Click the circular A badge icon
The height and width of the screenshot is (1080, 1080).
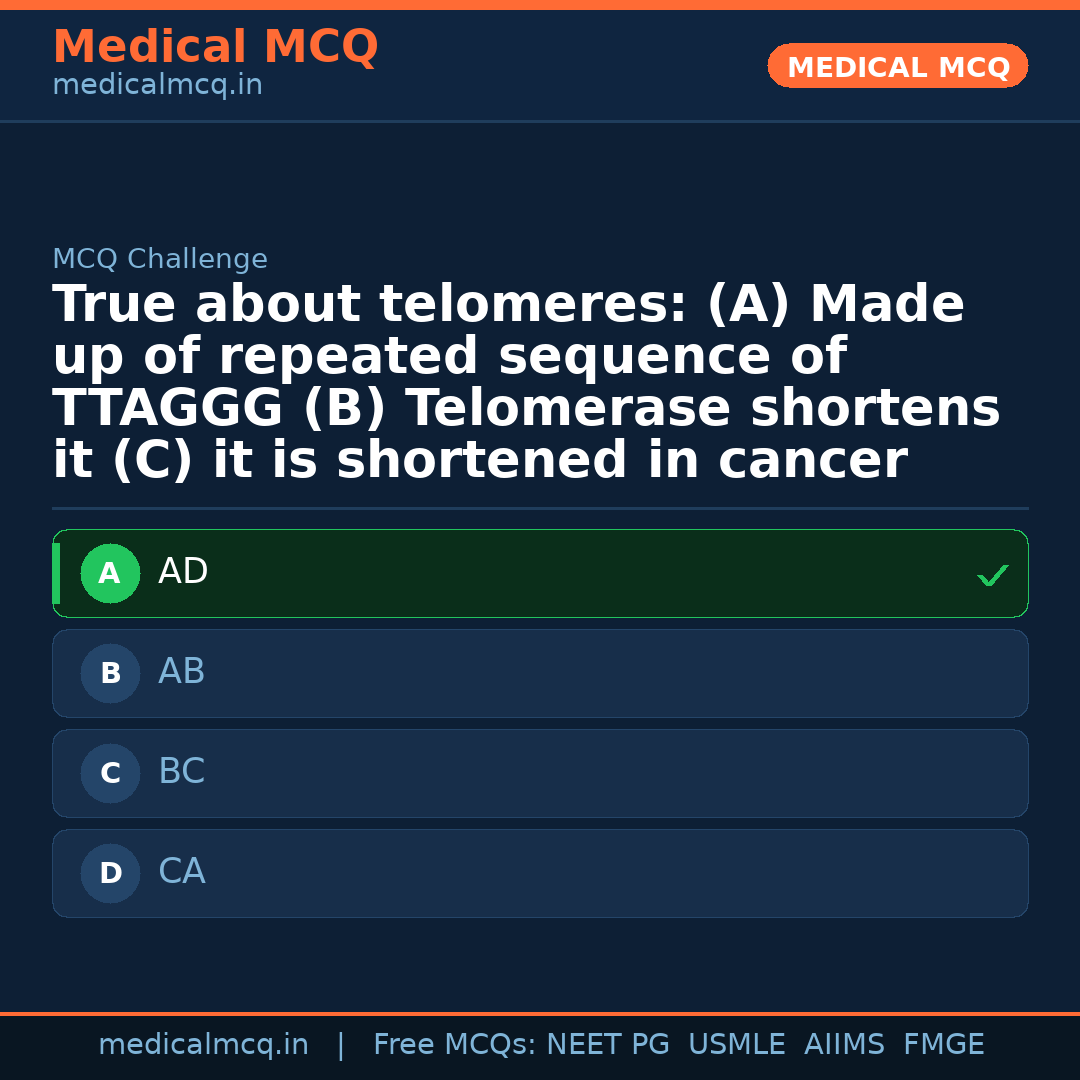[x=110, y=573]
